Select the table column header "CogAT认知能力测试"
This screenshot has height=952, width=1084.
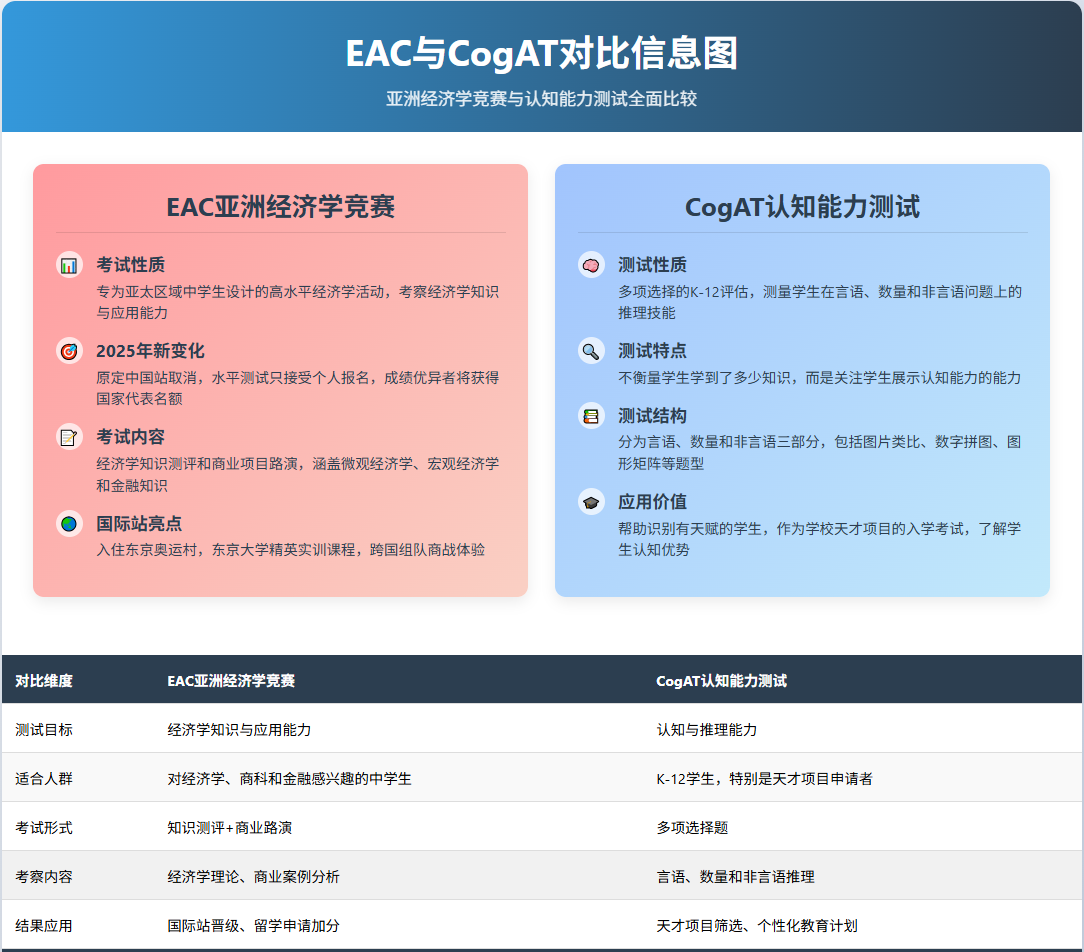point(722,681)
